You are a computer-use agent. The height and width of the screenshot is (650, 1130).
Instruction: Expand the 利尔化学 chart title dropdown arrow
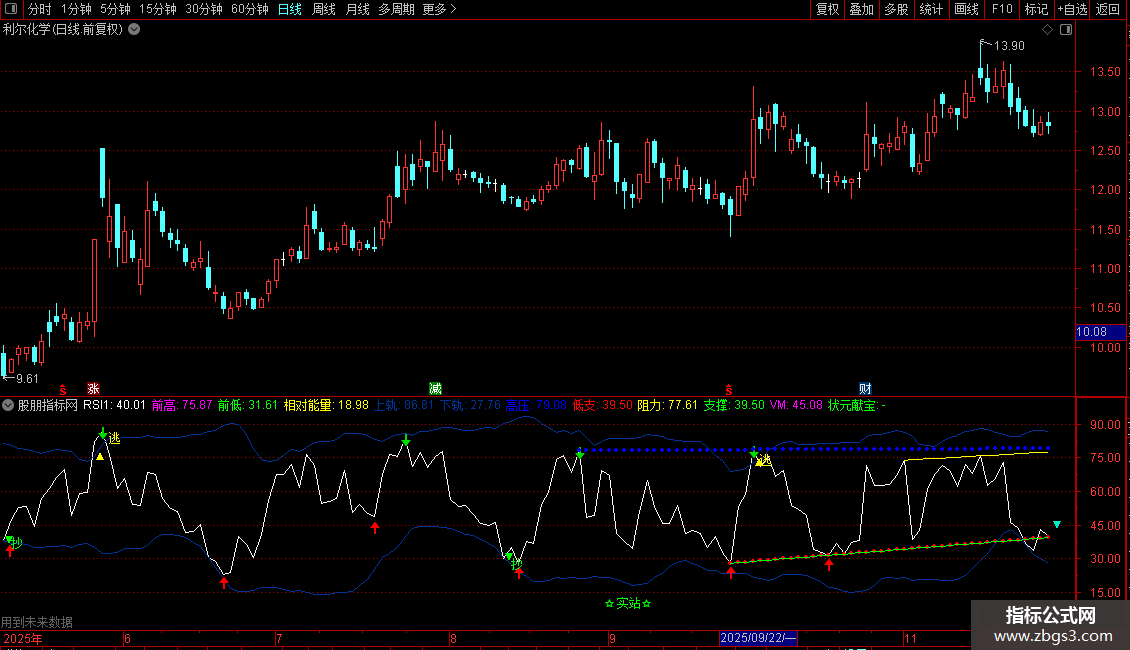[134, 29]
